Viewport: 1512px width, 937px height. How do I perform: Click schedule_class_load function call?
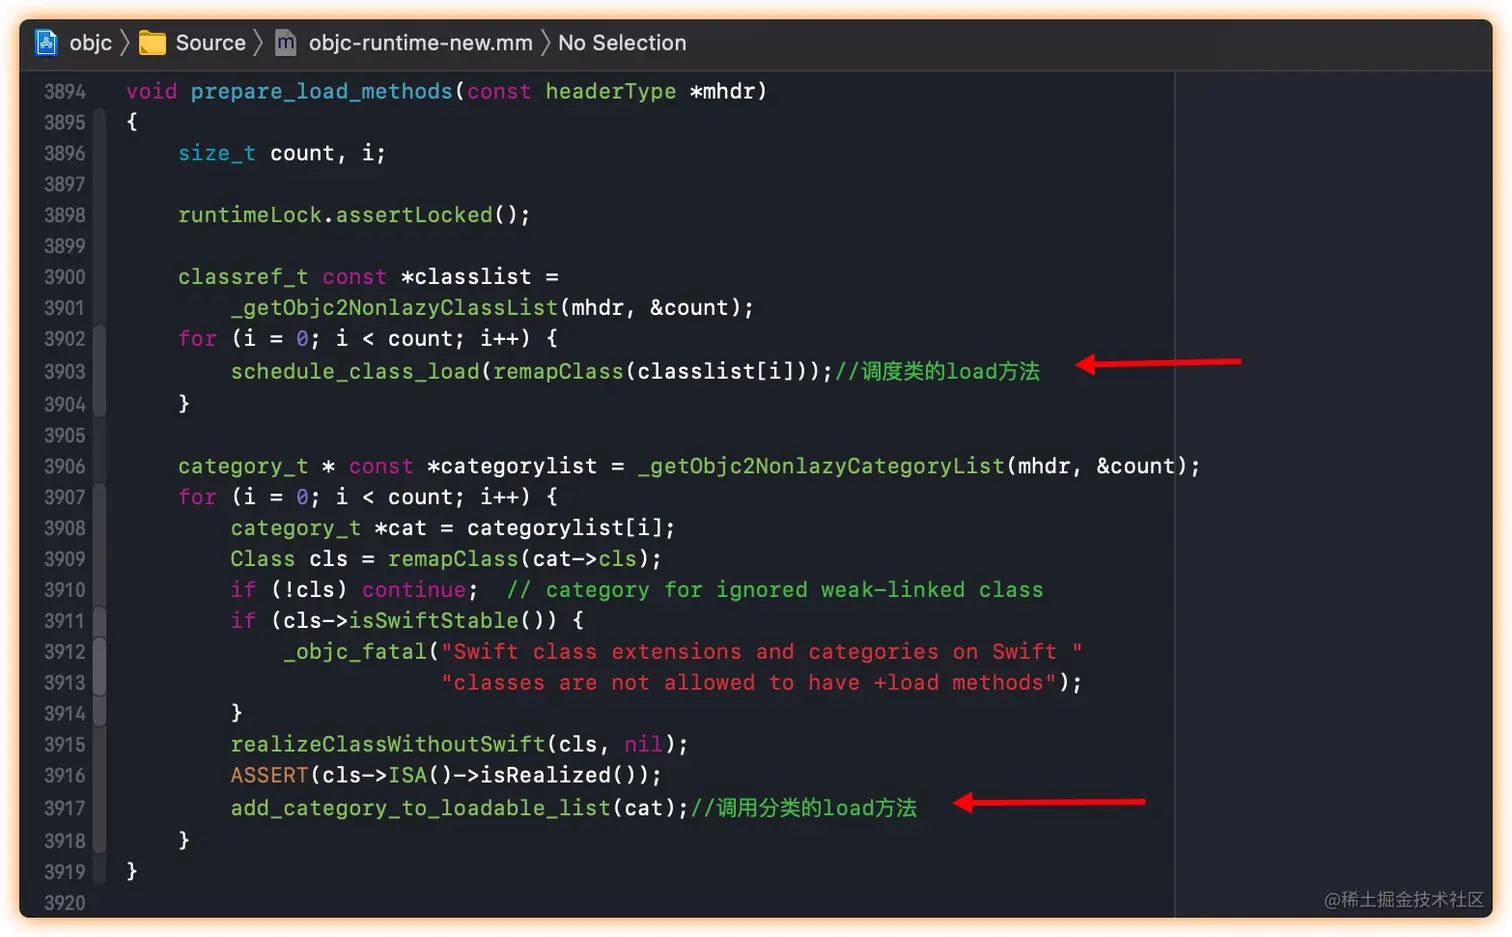point(355,372)
